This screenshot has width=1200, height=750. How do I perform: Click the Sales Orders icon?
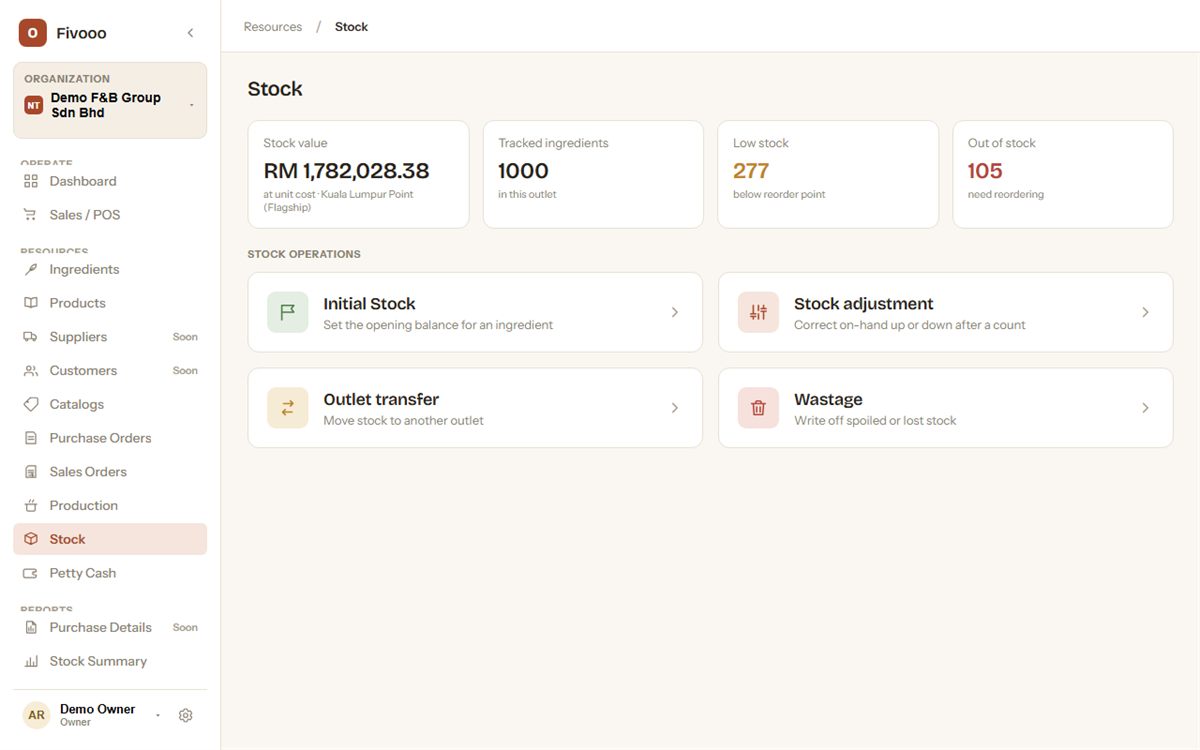pos(31,472)
